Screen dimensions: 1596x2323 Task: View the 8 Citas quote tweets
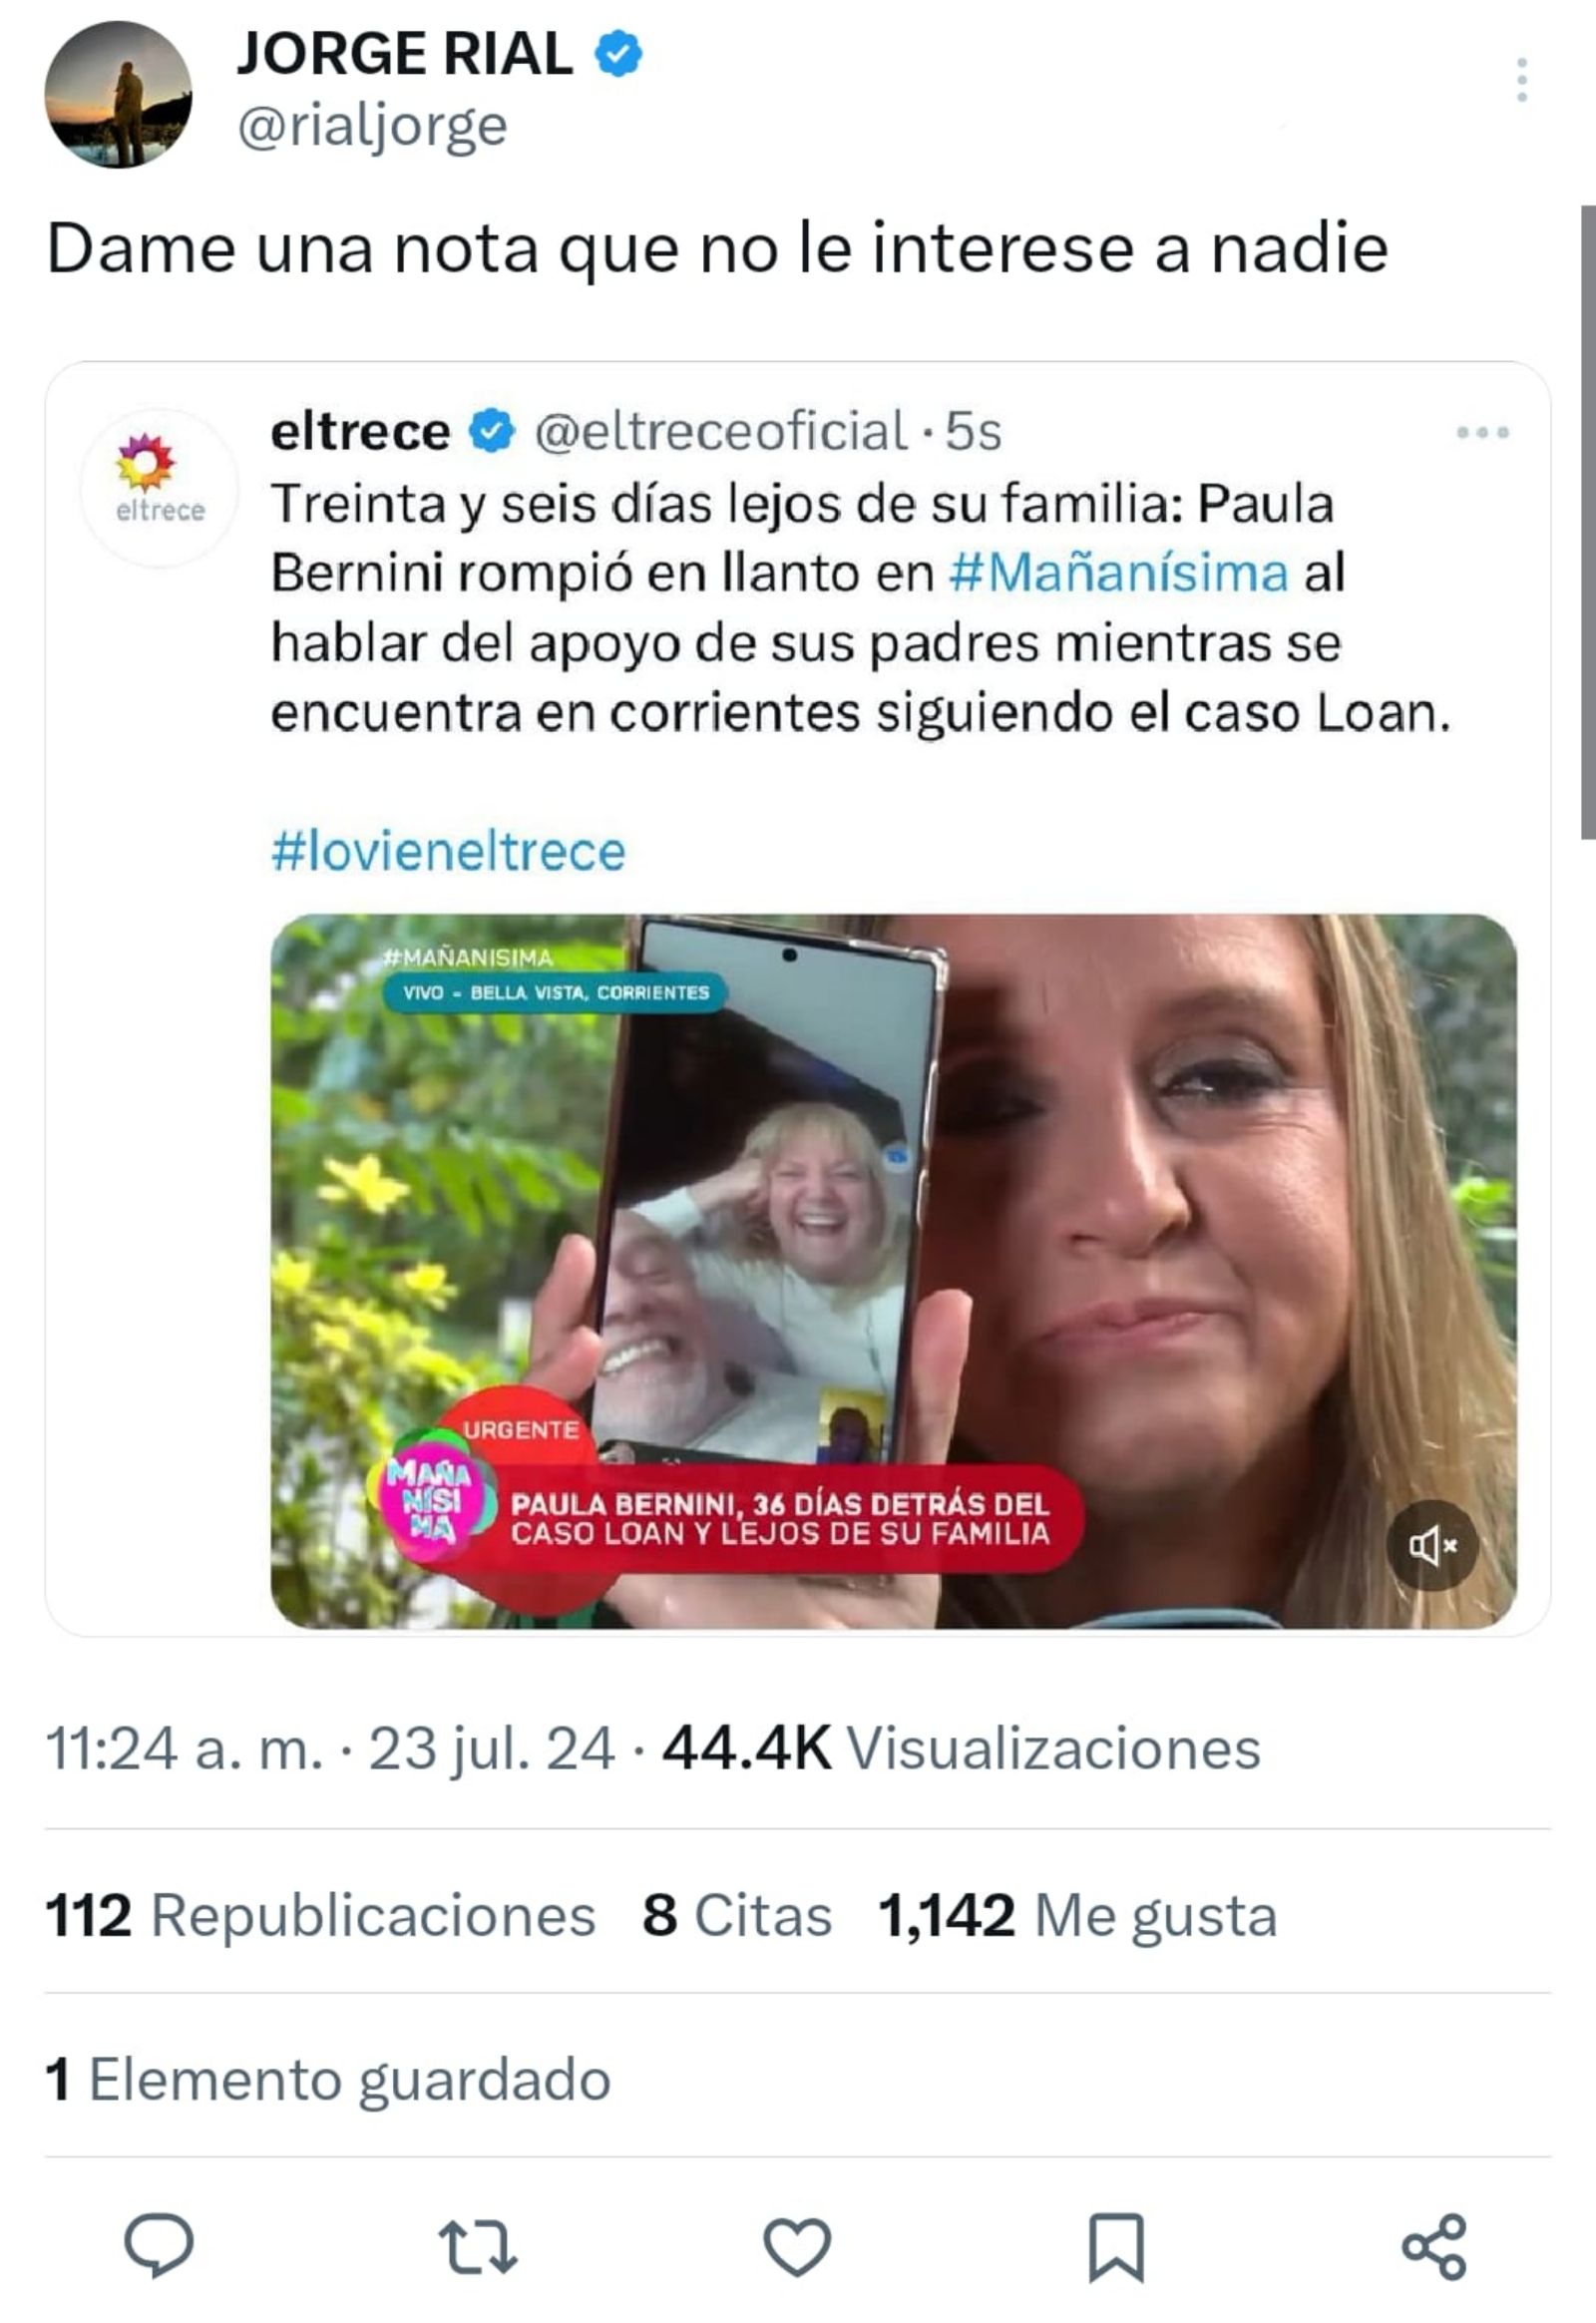pos(737,1915)
